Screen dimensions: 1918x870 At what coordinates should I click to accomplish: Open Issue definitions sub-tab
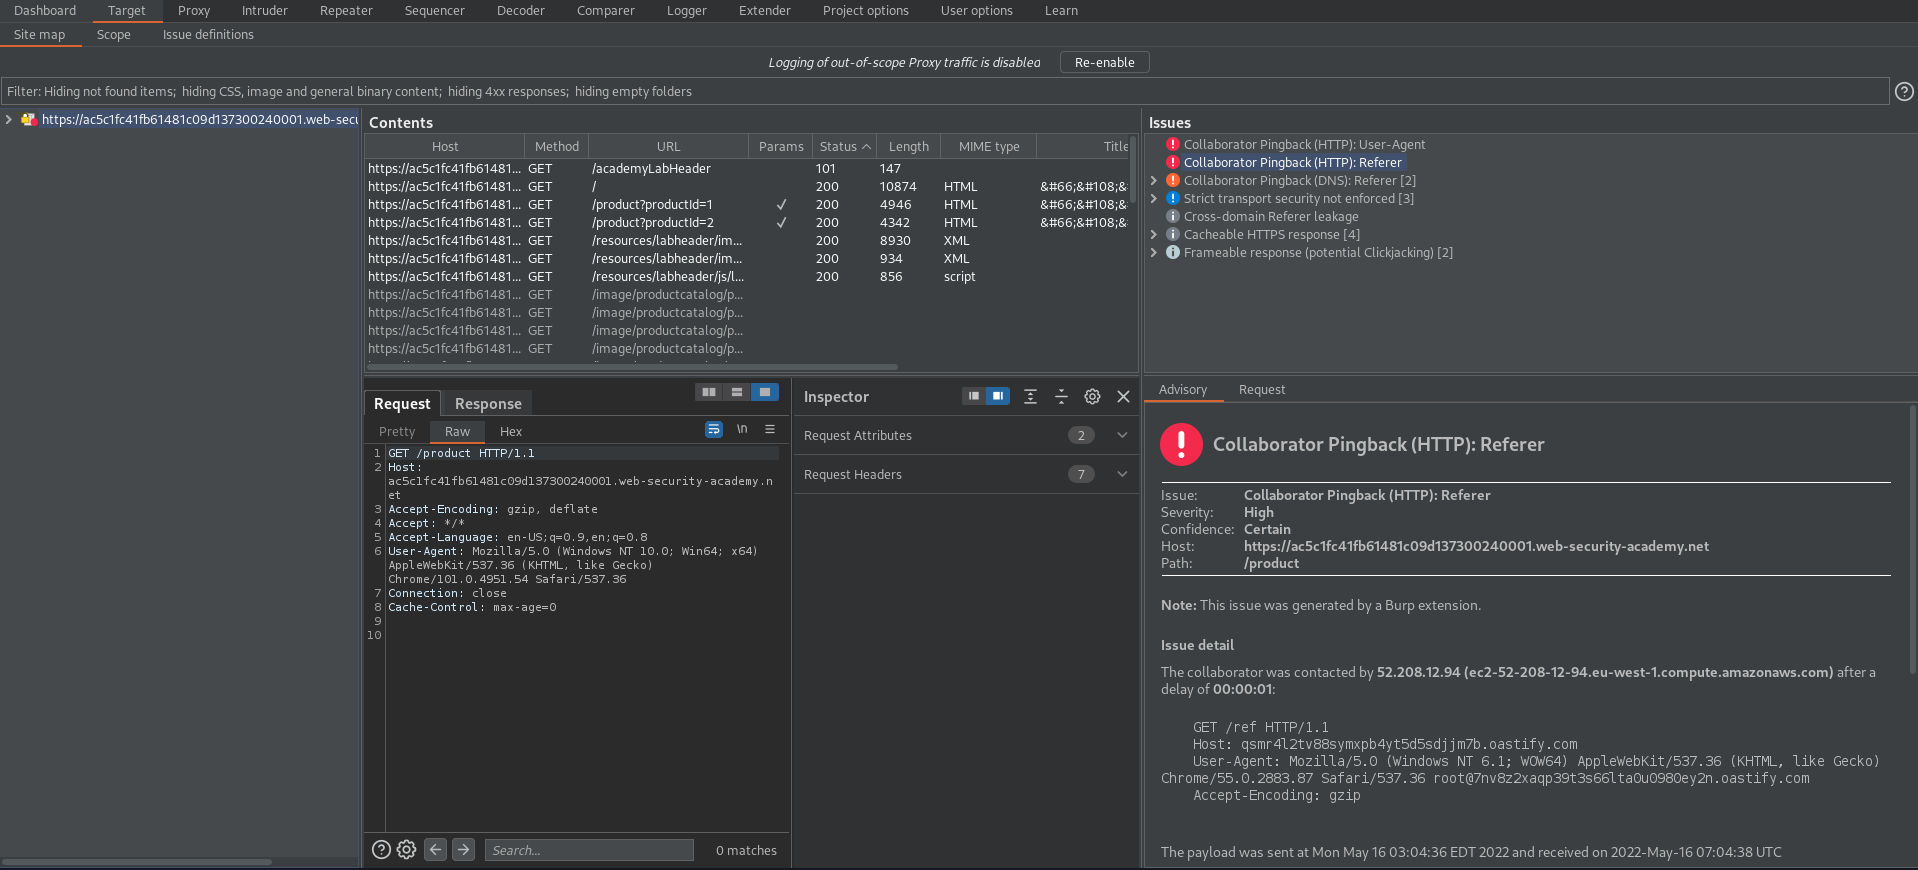(x=208, y=34)
